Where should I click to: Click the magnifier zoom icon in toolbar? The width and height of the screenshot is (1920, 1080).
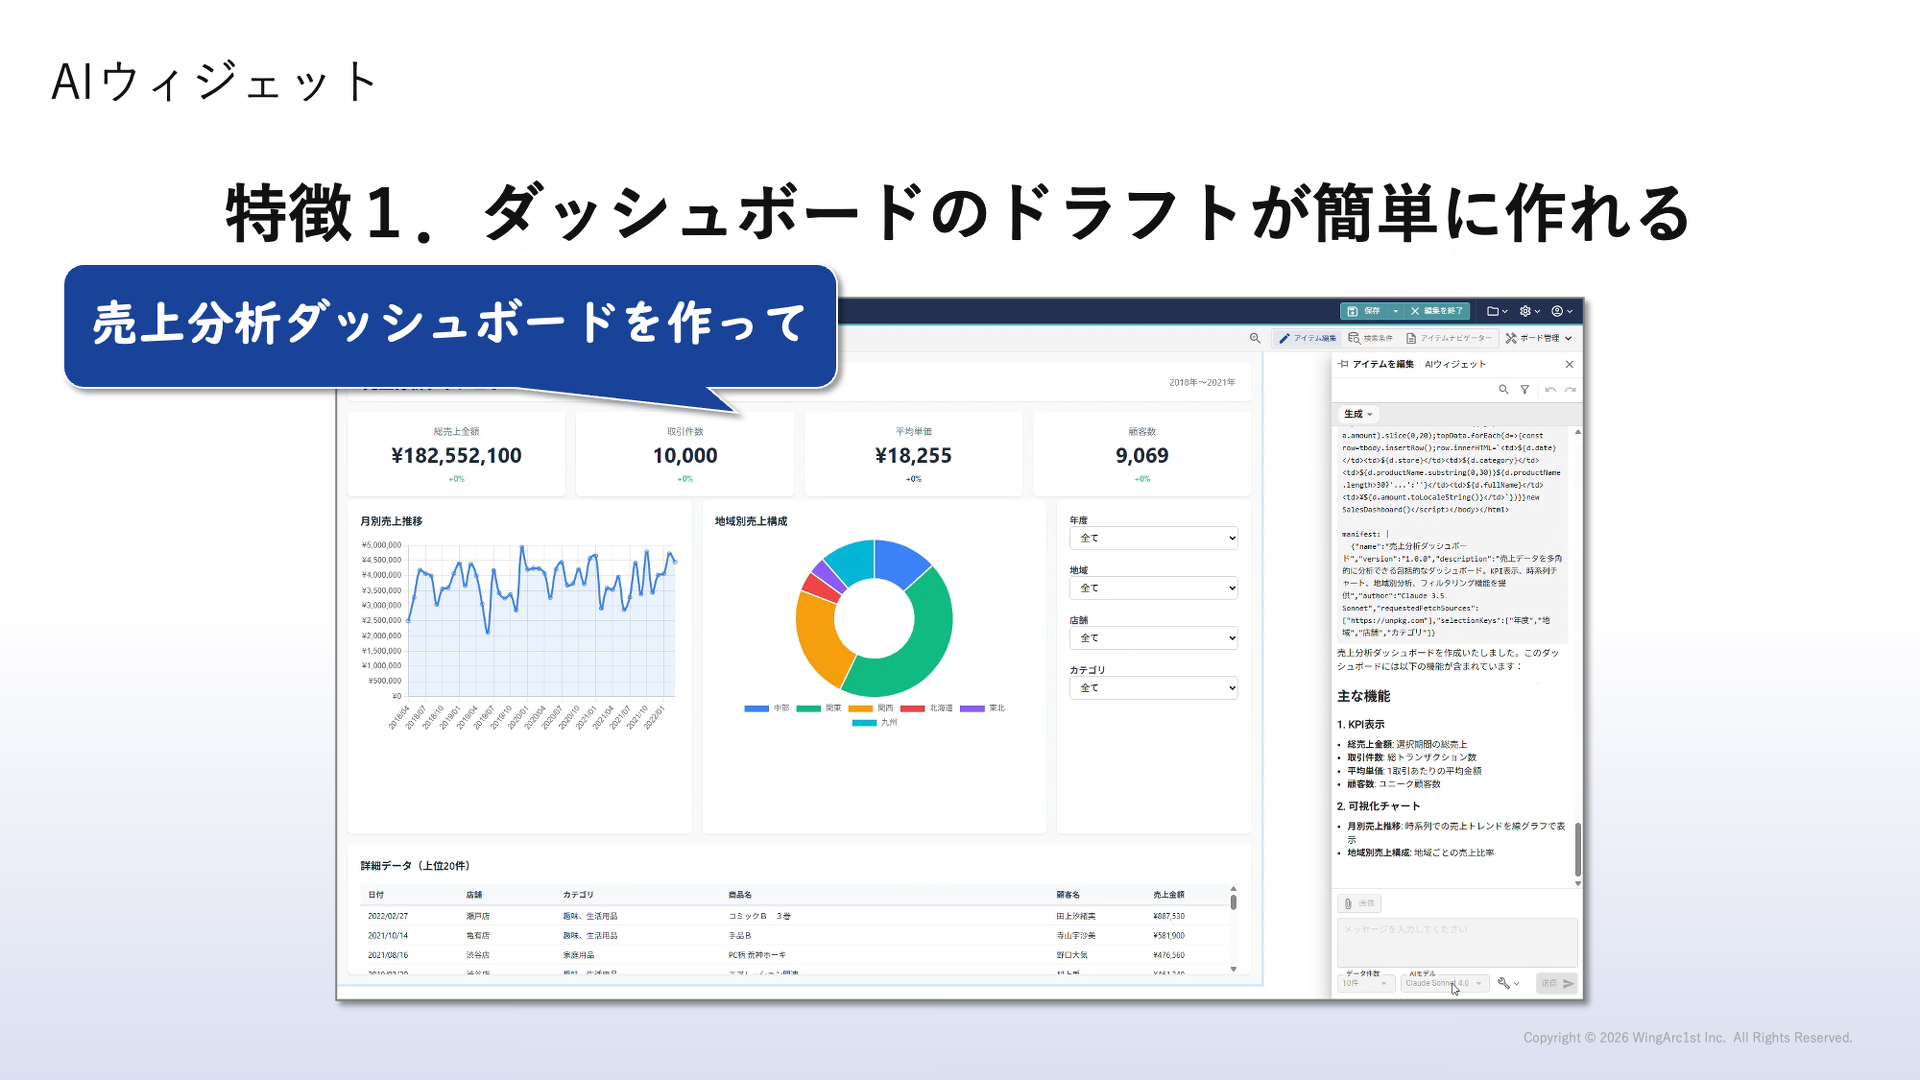click(1255, 338)
